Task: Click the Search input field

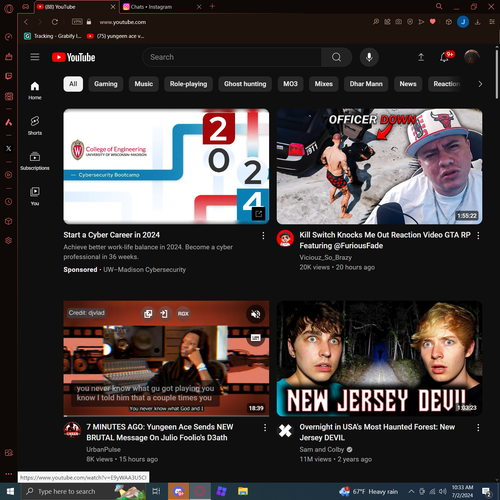Action: click(233, 57)
